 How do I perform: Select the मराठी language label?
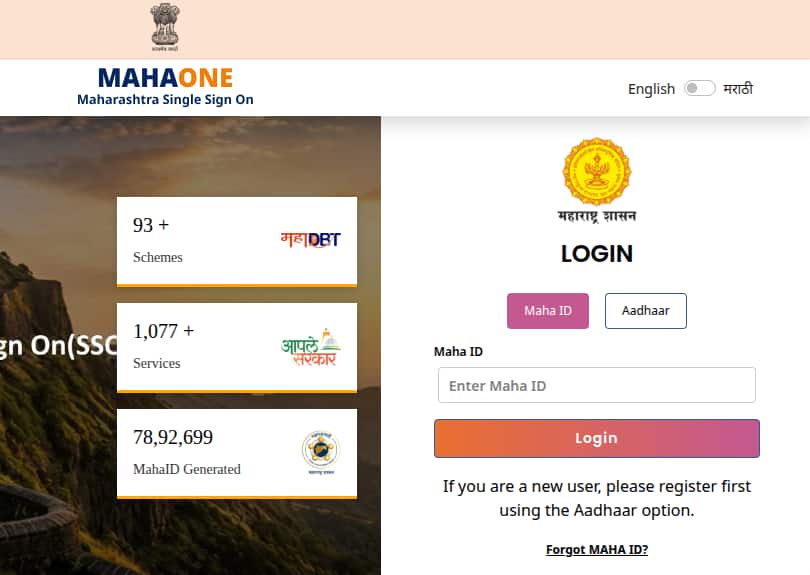(738, 89)
